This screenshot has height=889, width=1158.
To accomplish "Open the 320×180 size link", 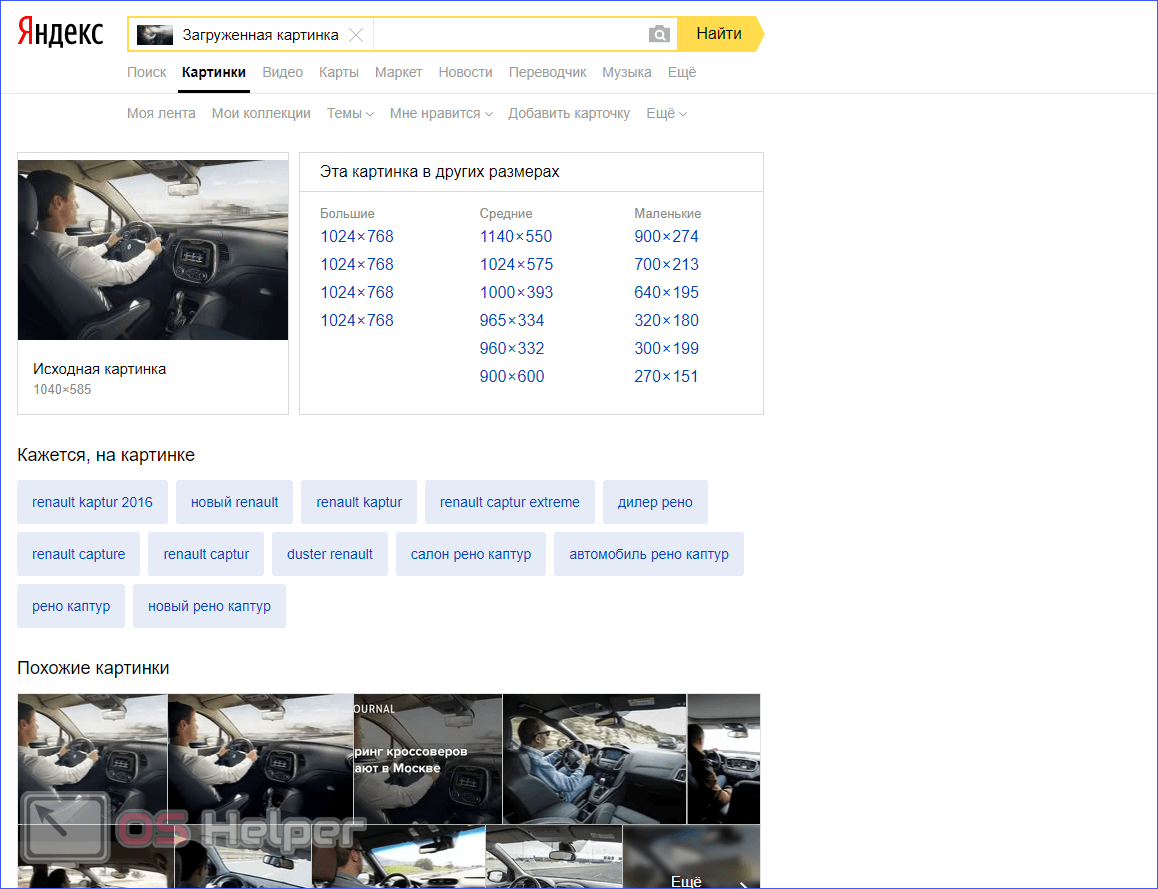I will (x=666, y=320).
